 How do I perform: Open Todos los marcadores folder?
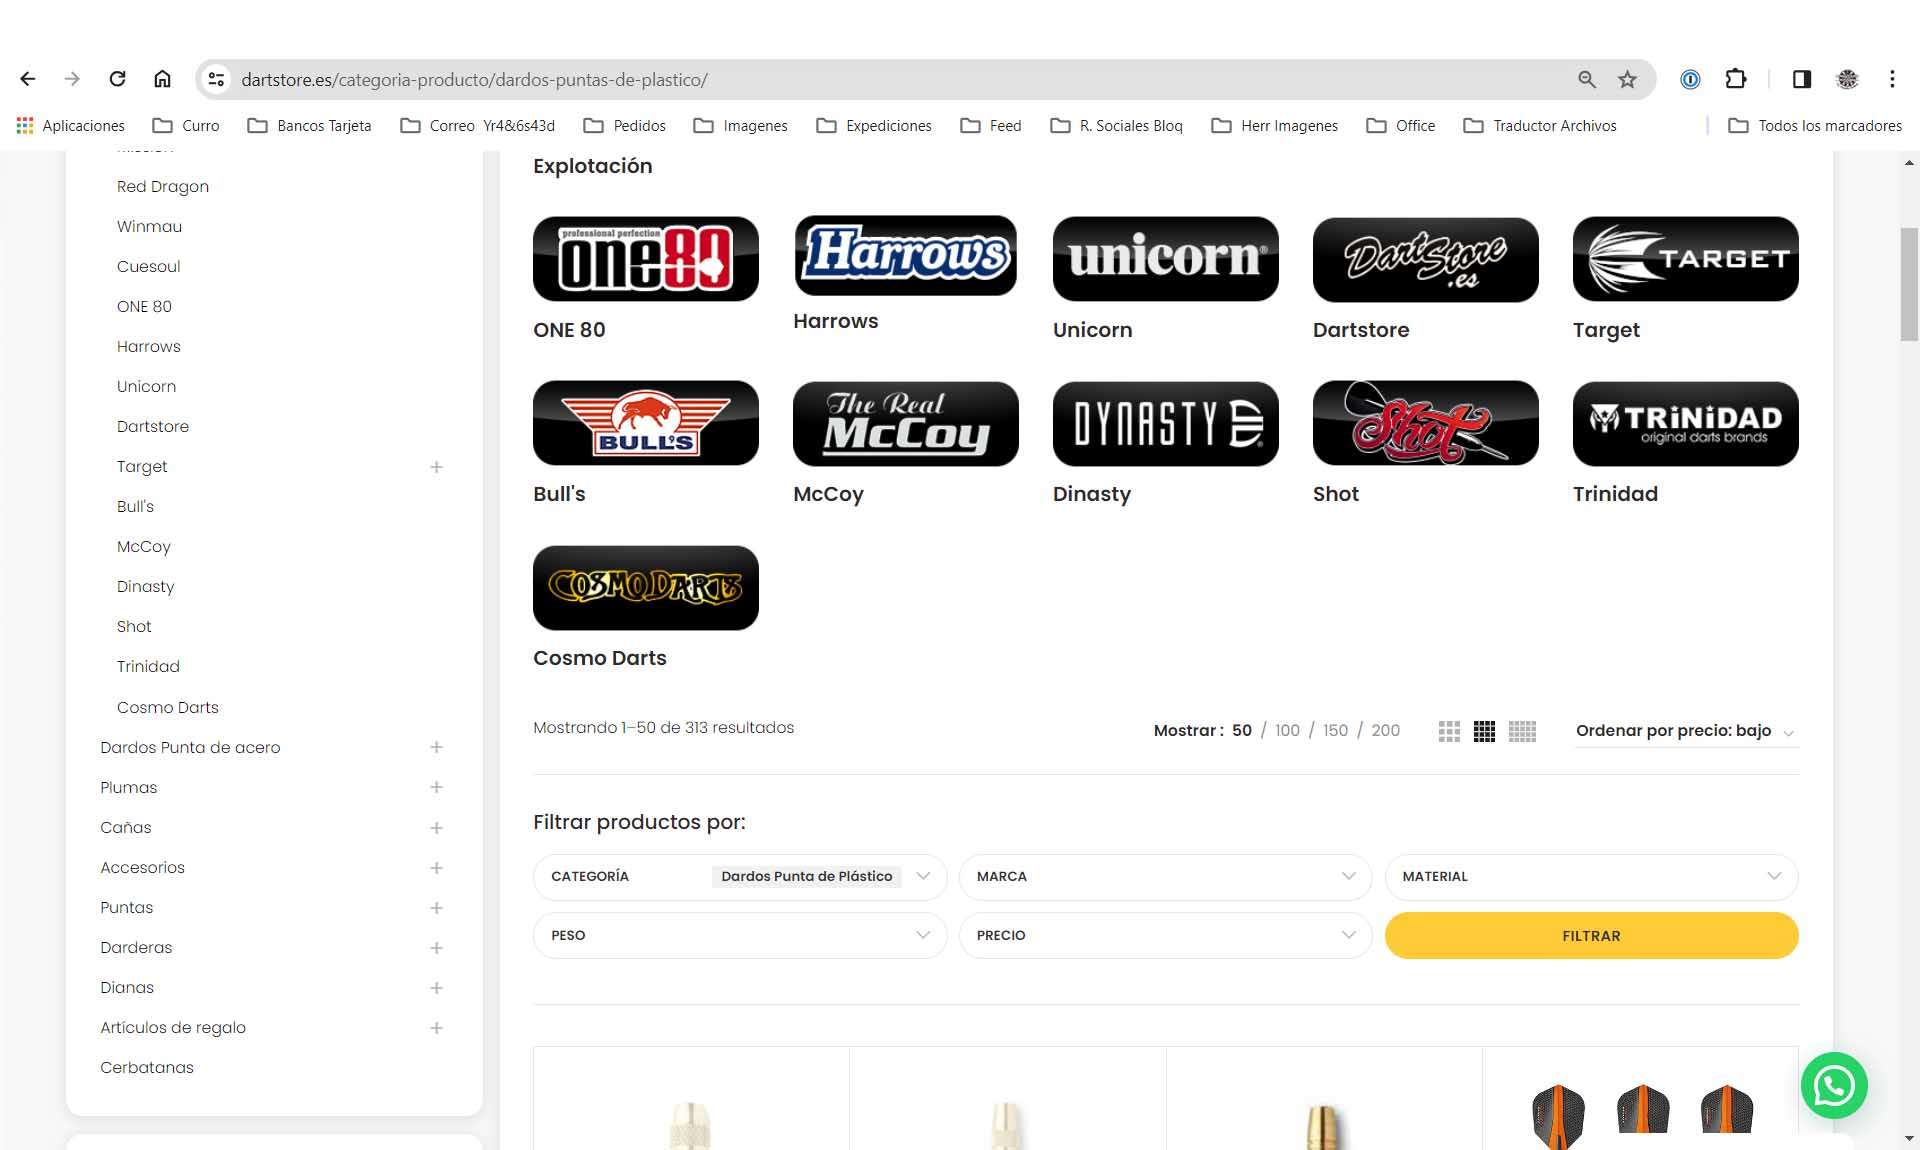tap(1815, 125)
